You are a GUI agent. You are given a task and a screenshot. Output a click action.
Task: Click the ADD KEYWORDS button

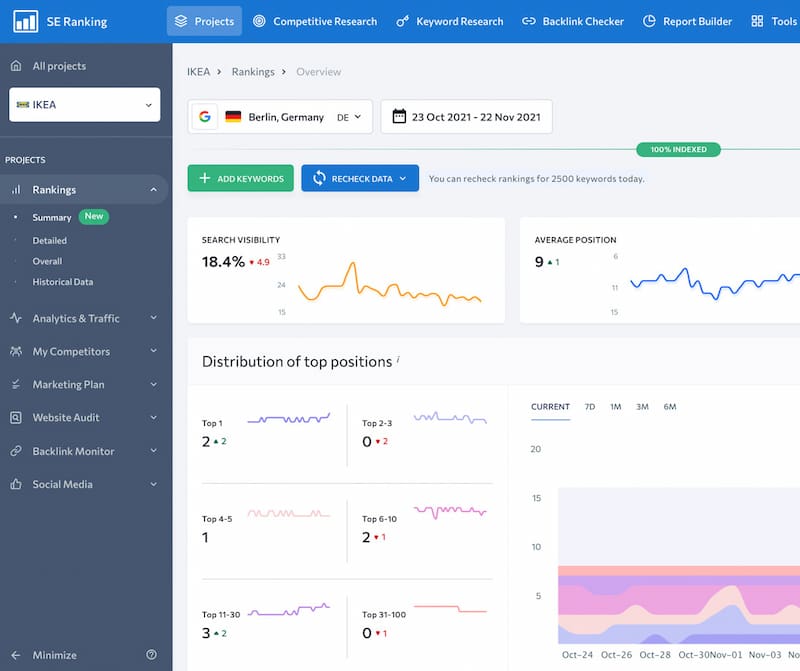pos(240,178)
